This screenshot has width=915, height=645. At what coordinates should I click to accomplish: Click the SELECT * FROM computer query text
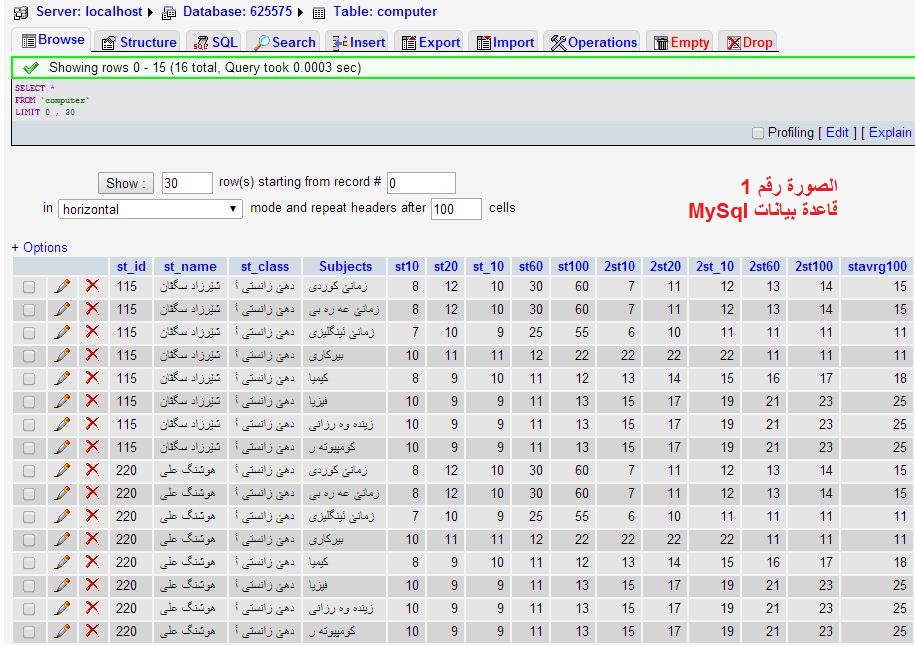(52, 100)
